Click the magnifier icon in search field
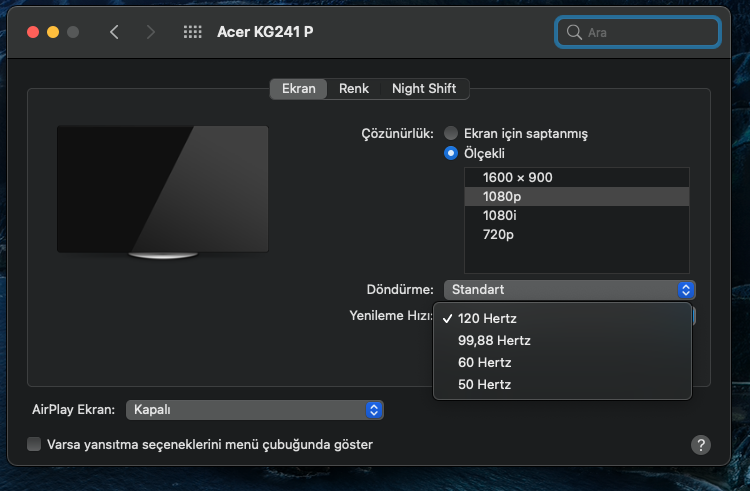This screenshot has width=750, height=491. tap(574, 32)
